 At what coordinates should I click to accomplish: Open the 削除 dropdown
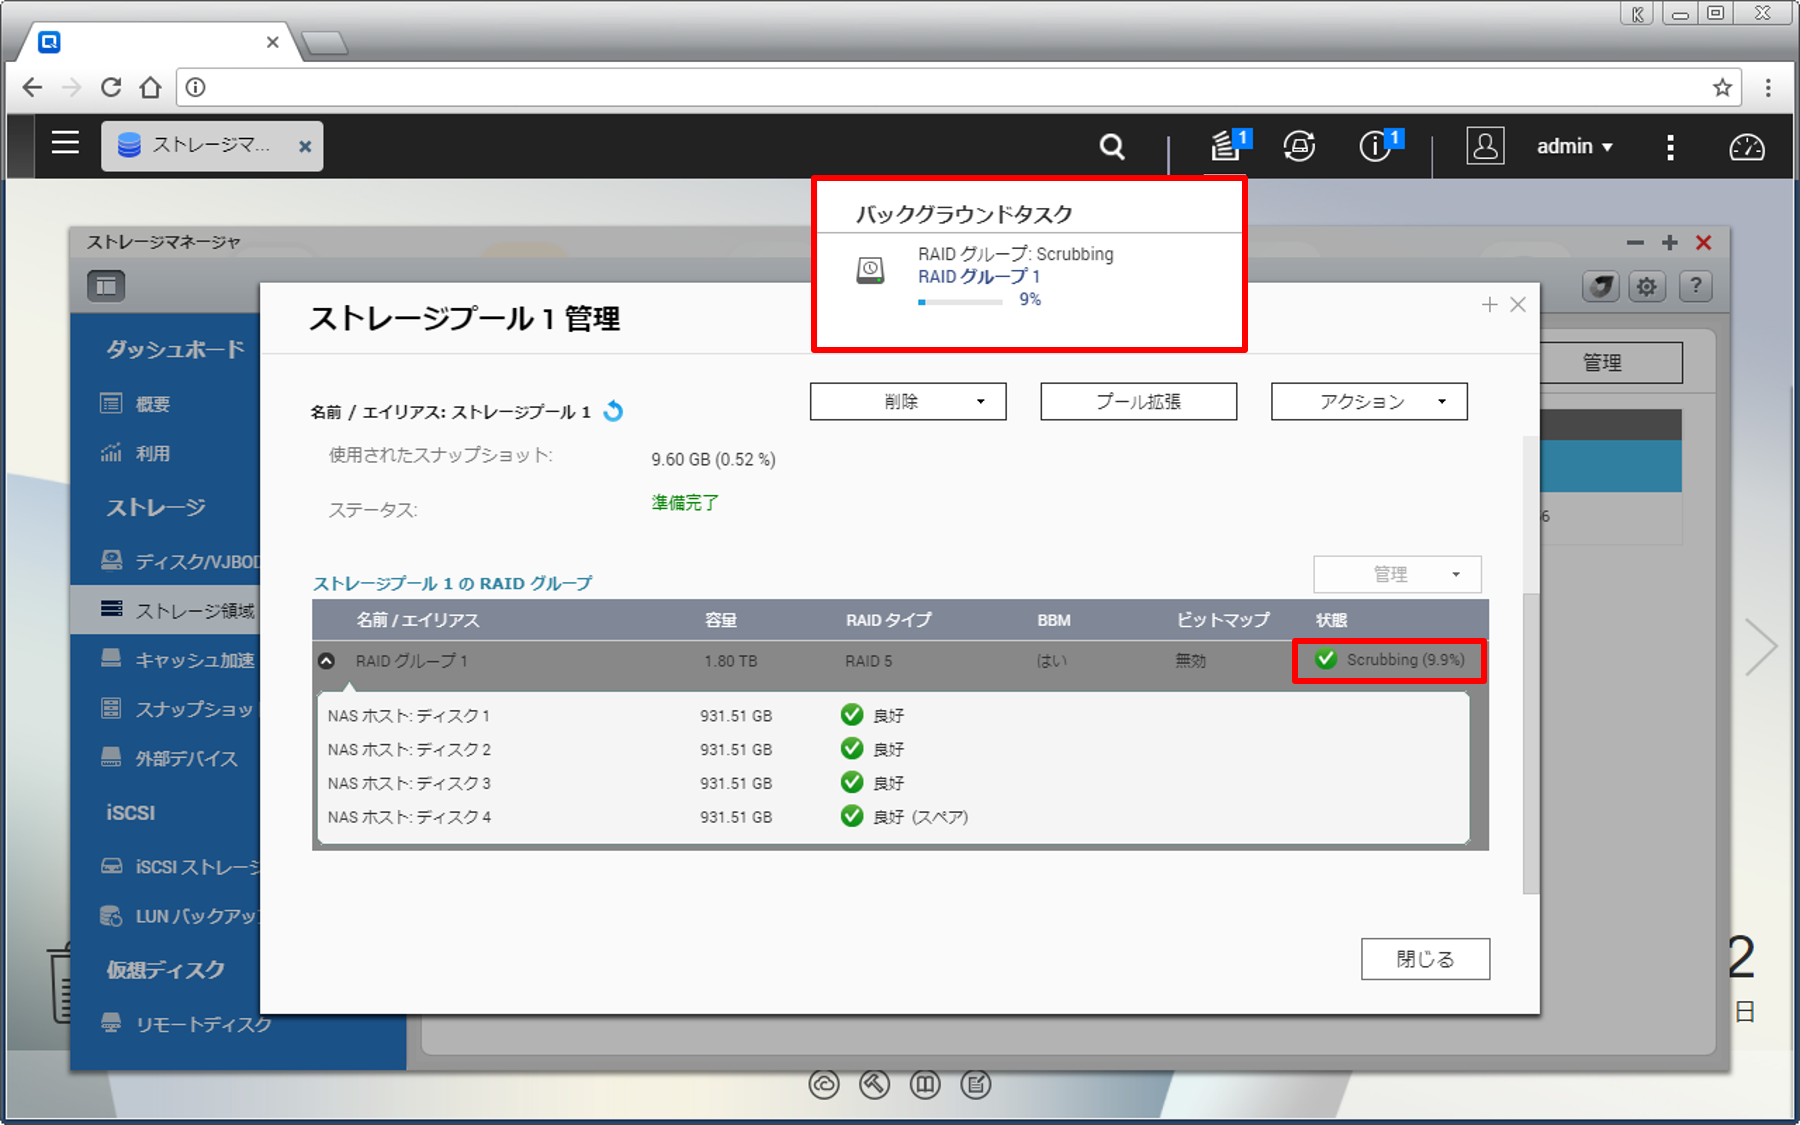click(907, 402)
